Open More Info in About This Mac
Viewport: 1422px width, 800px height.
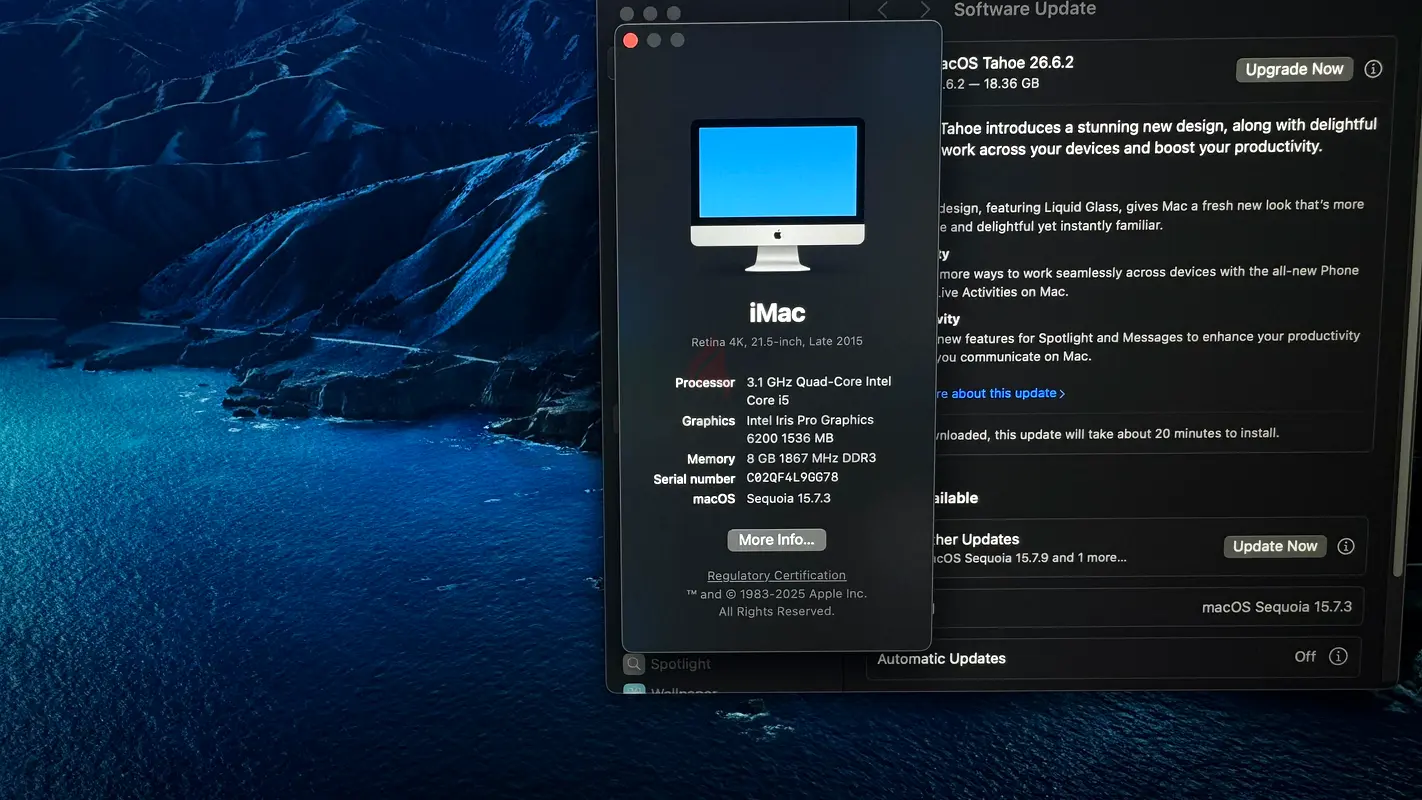tap(776, 540)
